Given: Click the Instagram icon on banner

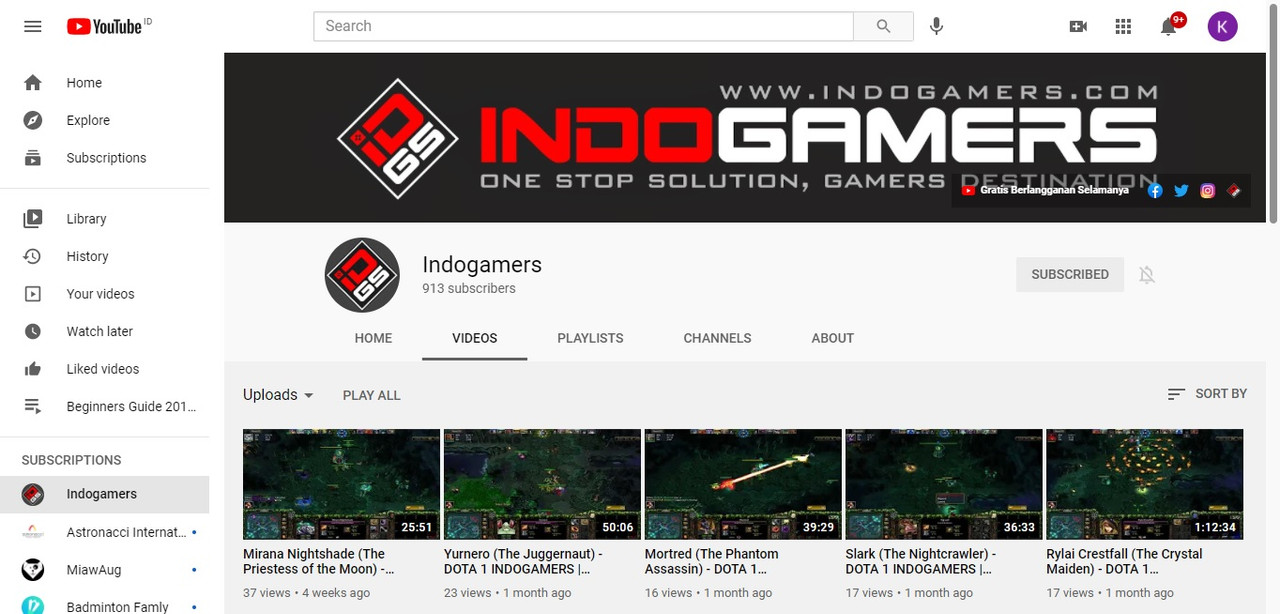Looking at the screenshot, I should [x=1207, y=190].
